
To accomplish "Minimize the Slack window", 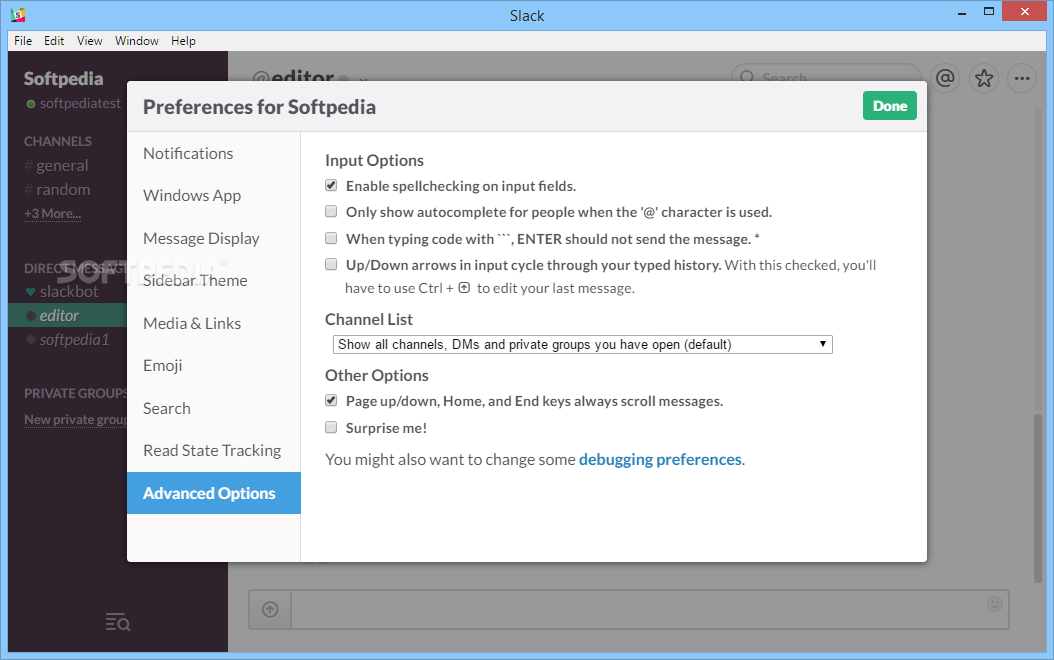I will [962, 12].
